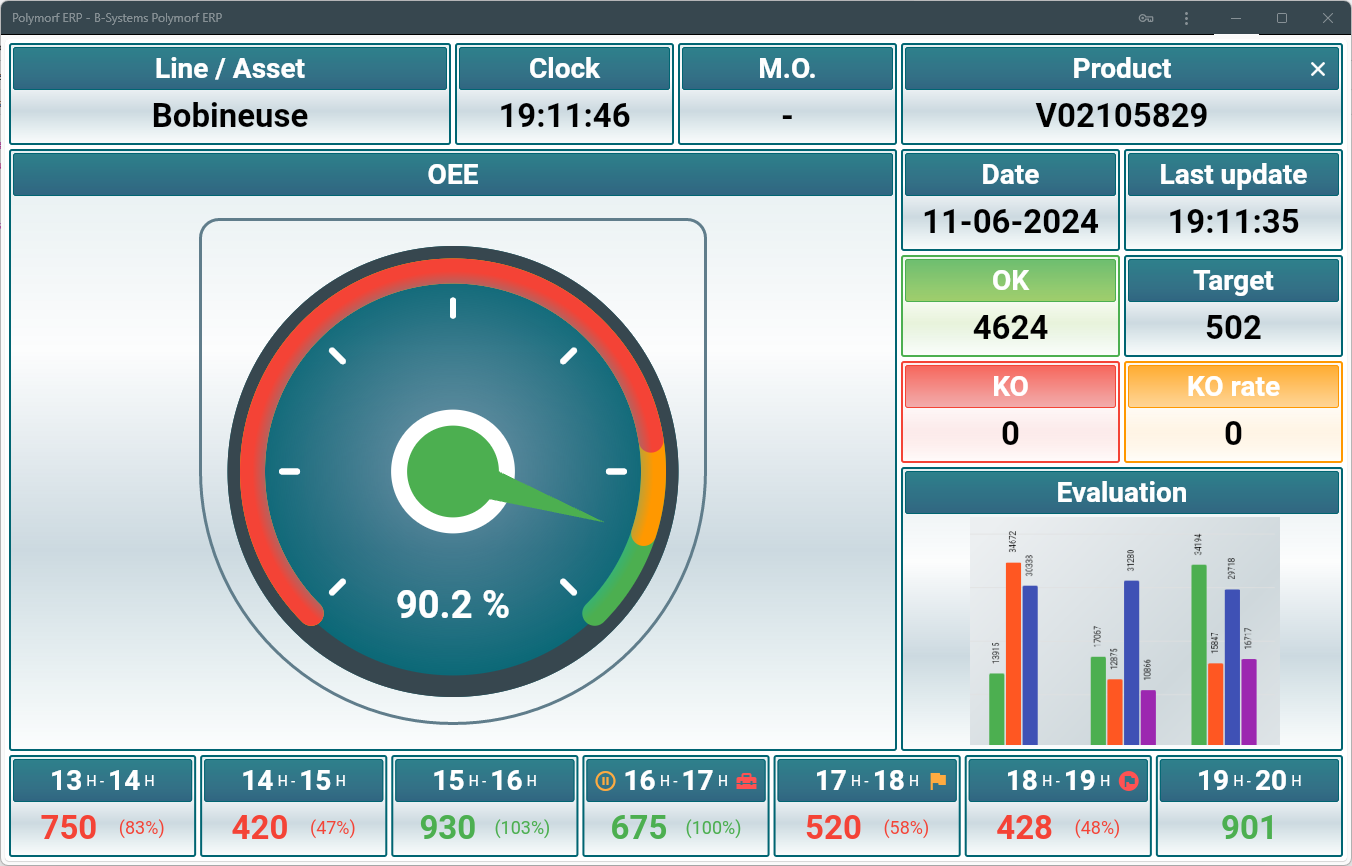Click the Target header
Screen dimensions: 1352x866
click(x=1233, y=280)
